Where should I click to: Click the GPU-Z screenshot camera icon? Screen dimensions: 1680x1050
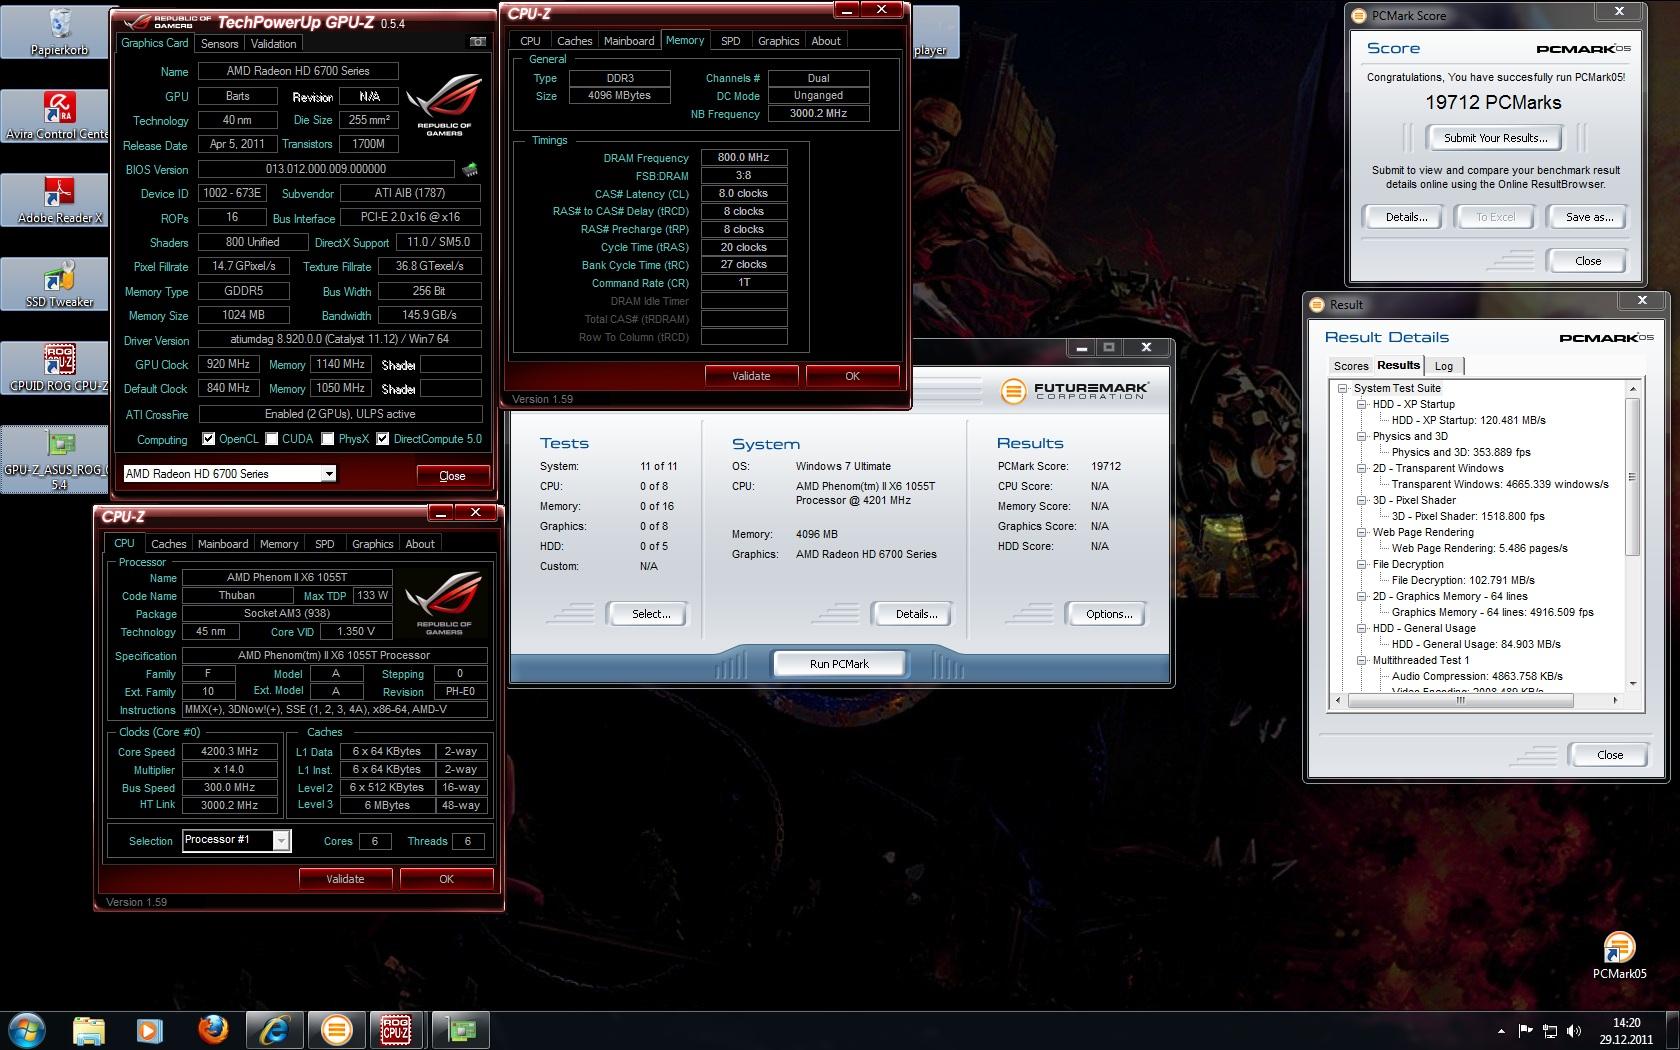[478, 42]
